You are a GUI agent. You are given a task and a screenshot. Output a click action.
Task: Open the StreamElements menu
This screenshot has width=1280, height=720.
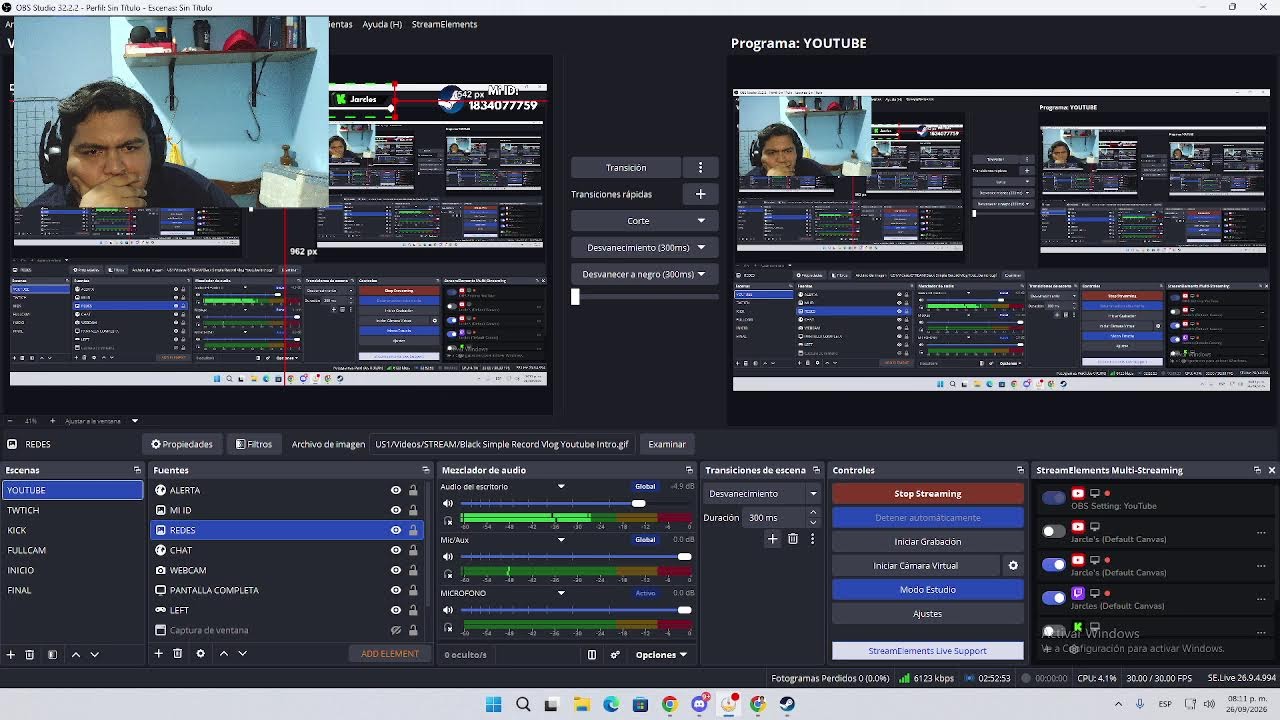(444, 24)
